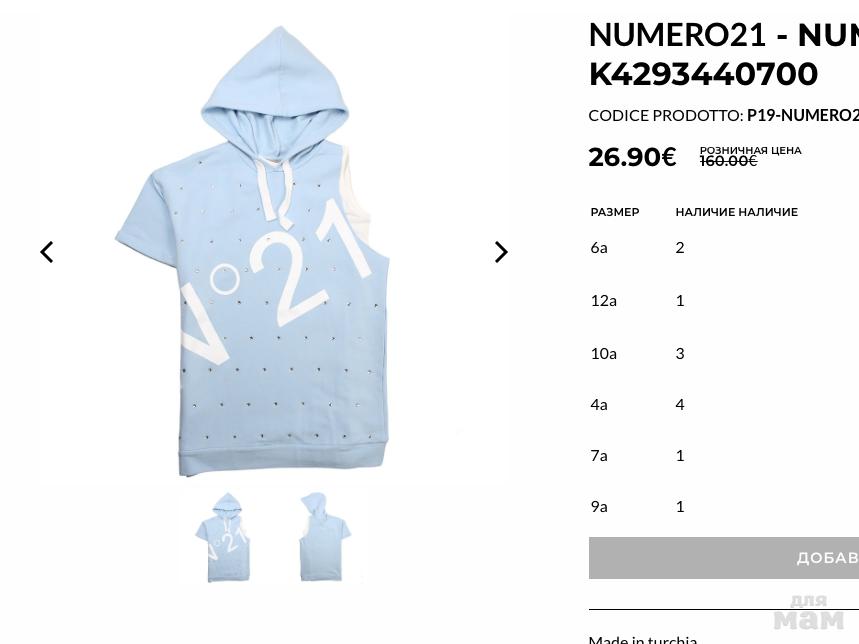Click the main blue hoodie product image

(x=253, y=252)
